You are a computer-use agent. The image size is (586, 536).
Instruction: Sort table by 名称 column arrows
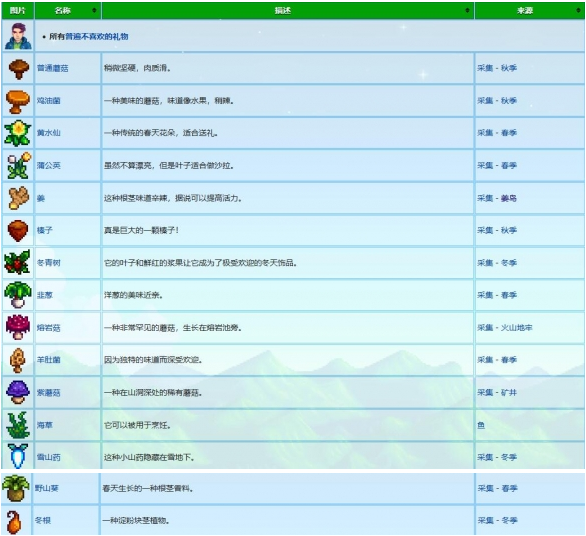[x=94, y=10]
